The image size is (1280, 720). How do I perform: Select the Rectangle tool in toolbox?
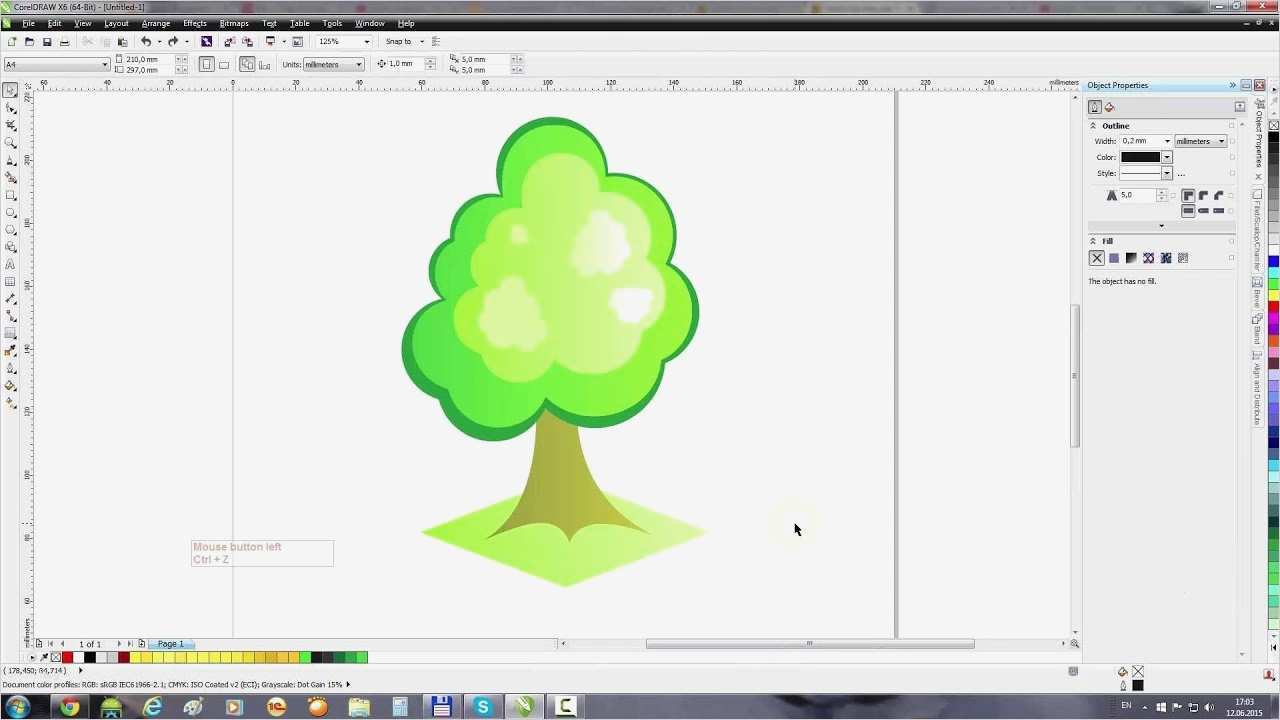pos(11,195)
